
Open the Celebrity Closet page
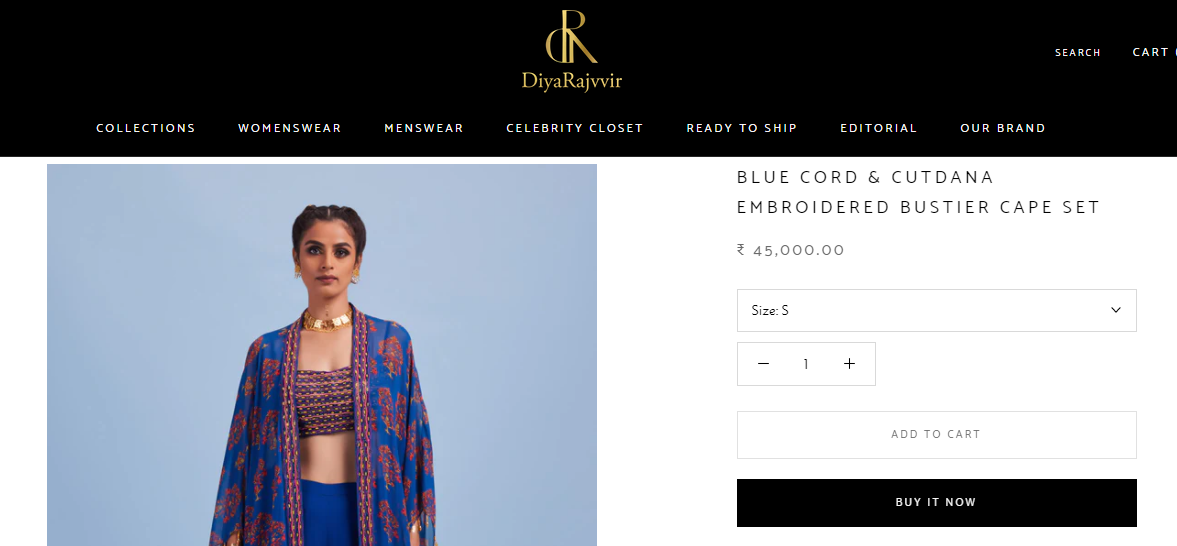[575, 128]
